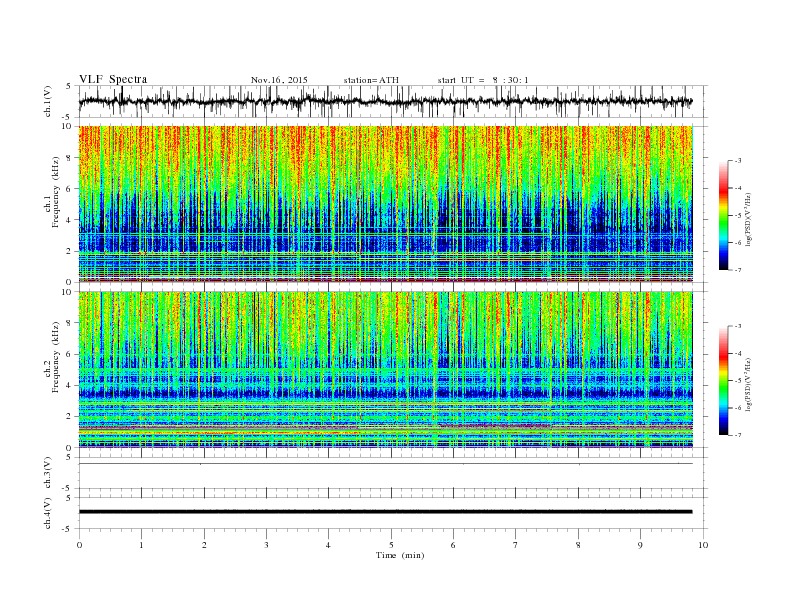Screen dimensions: 792x612
Task: Click time axis tick label "5"
Action: tap(391, 545)
